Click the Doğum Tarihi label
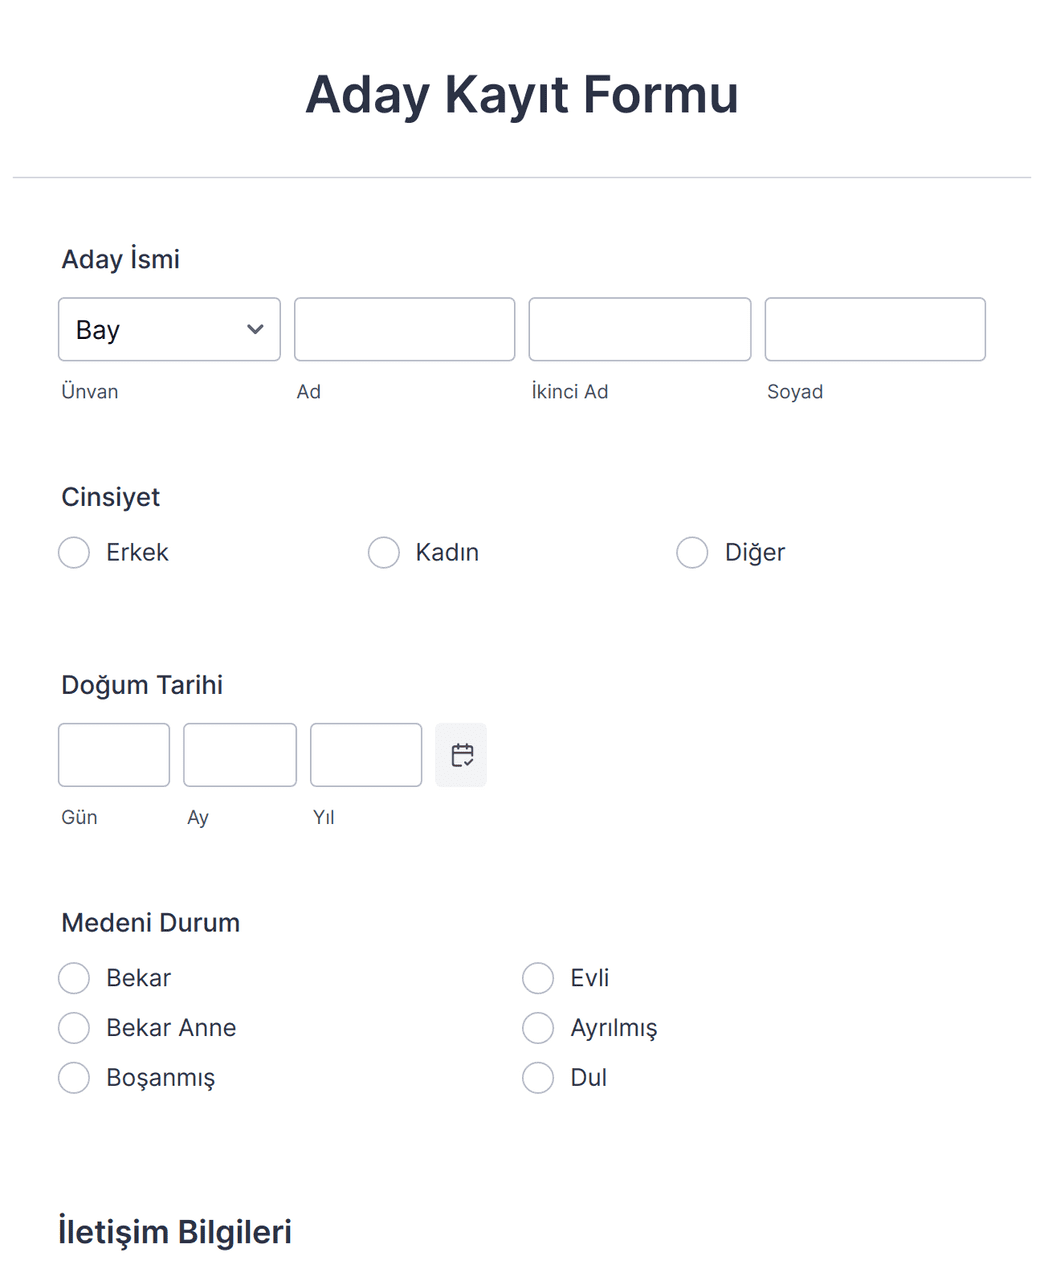Image resolution: width=1044 pixels, height=1285 pixels. [x=142, y=685]
